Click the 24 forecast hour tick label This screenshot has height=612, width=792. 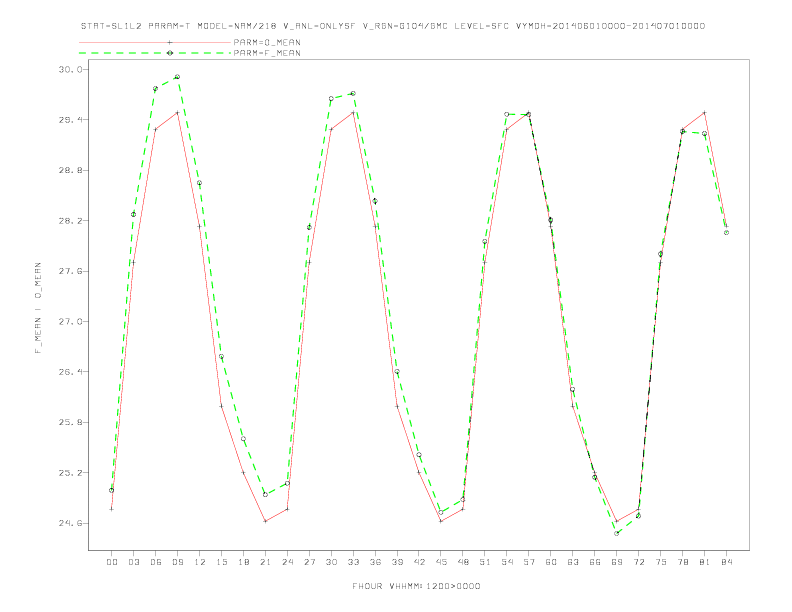(287, 562)
